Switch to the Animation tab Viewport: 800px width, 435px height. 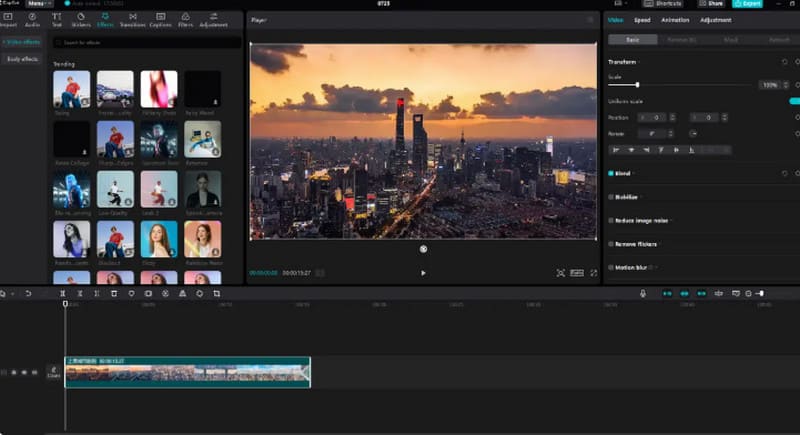point(675,20)
